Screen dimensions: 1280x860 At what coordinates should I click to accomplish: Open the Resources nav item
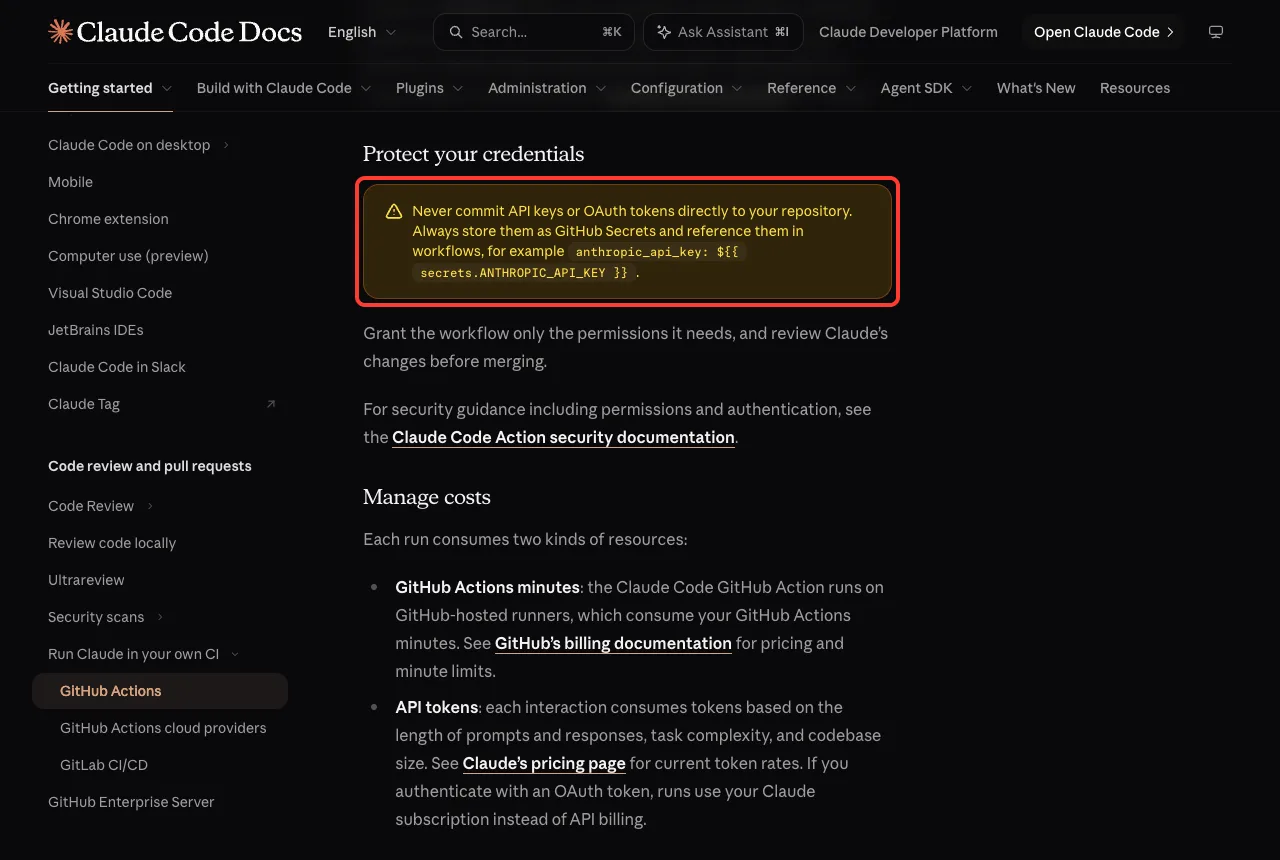point(1135,88)
